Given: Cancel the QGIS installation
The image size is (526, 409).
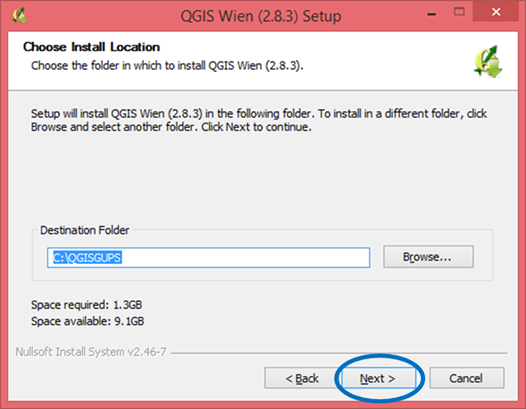Looking at the screenshot, I should click(x=467, y=378).
